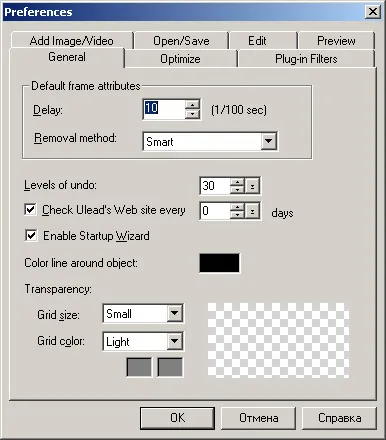Open the Removal method dropdown
The width and height of the screenshot is (386, 440).
point(268,142)
